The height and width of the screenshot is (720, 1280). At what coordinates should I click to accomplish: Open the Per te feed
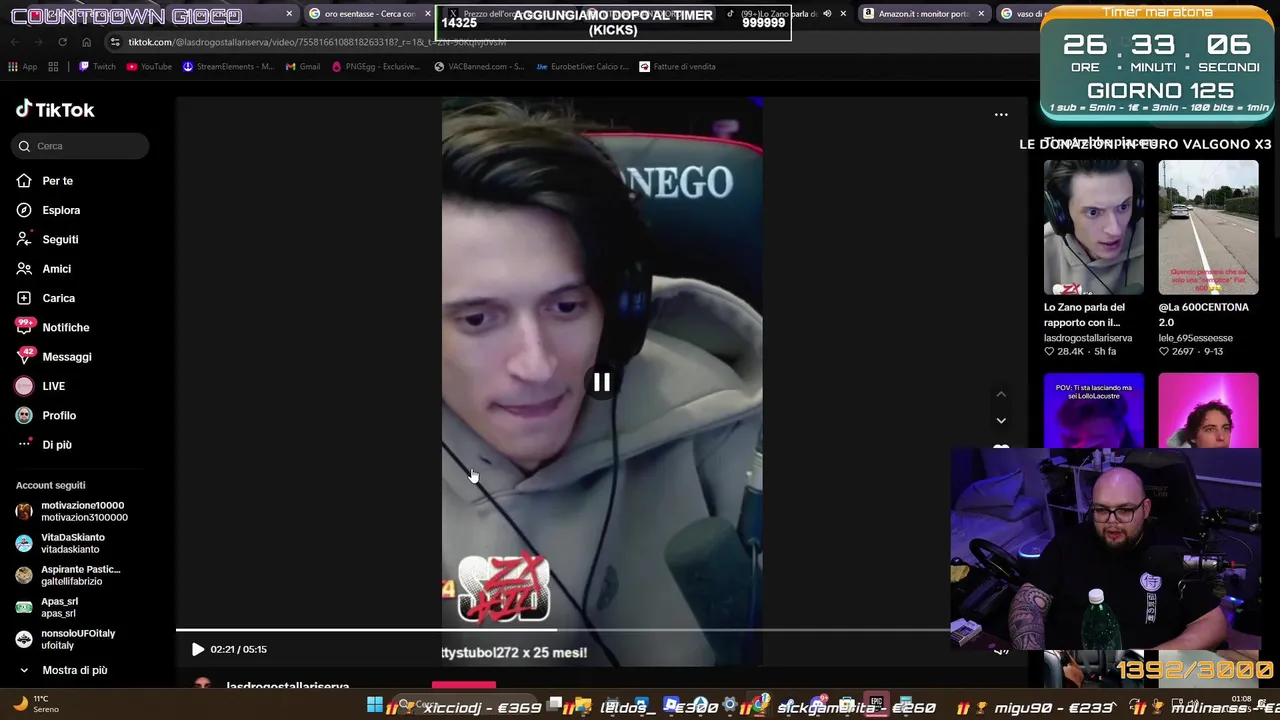57,181
